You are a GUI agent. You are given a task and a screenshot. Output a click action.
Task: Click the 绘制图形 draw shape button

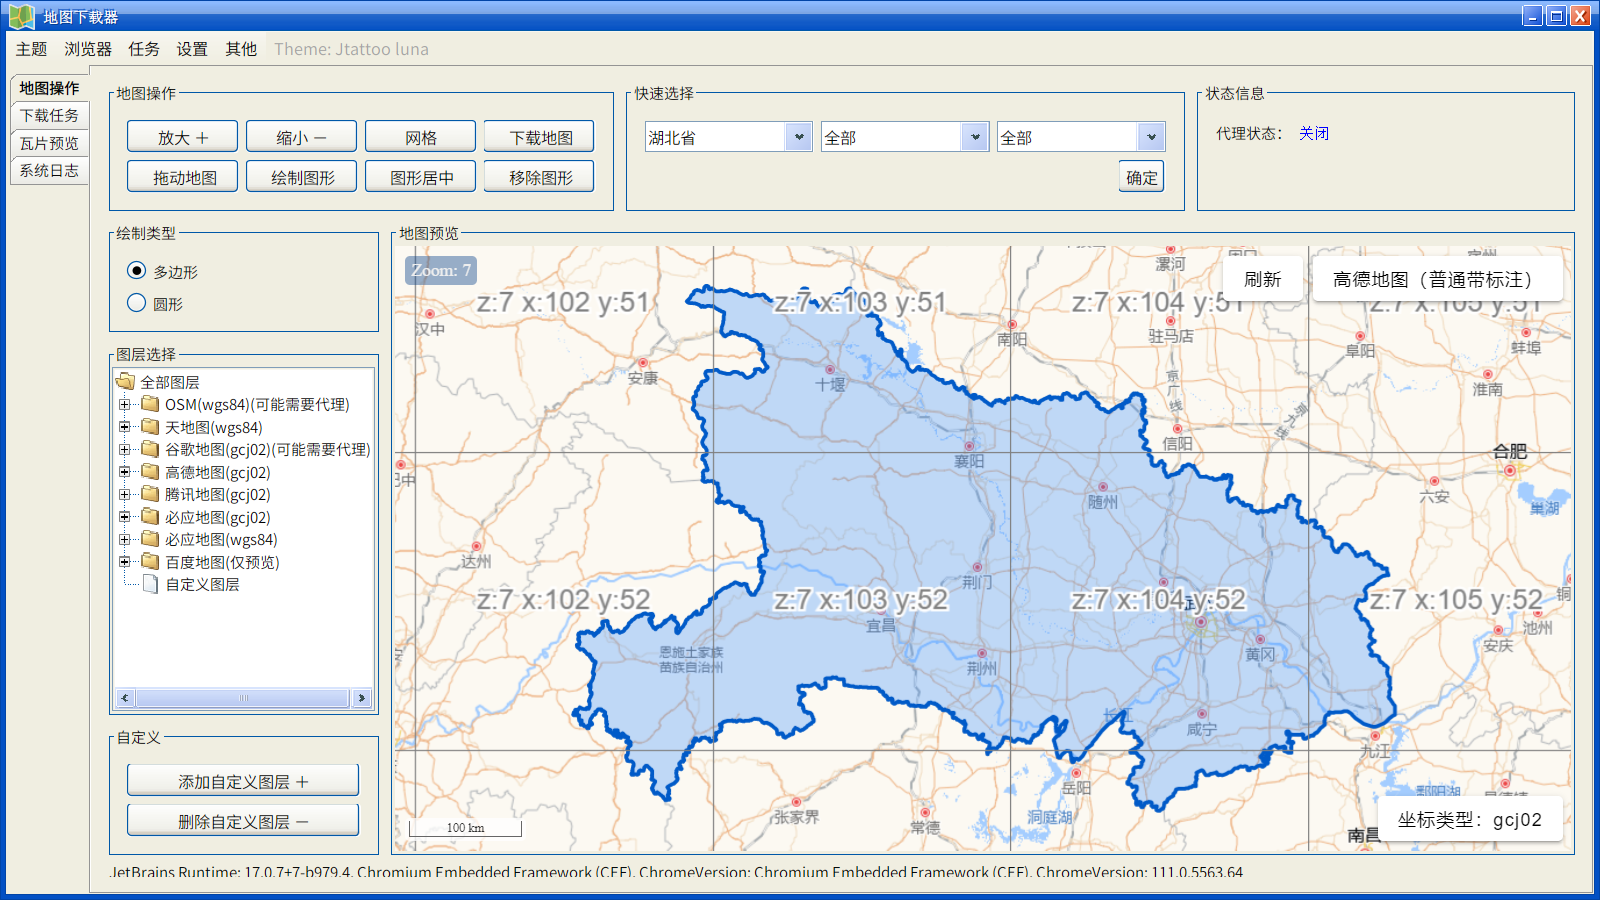301,177
